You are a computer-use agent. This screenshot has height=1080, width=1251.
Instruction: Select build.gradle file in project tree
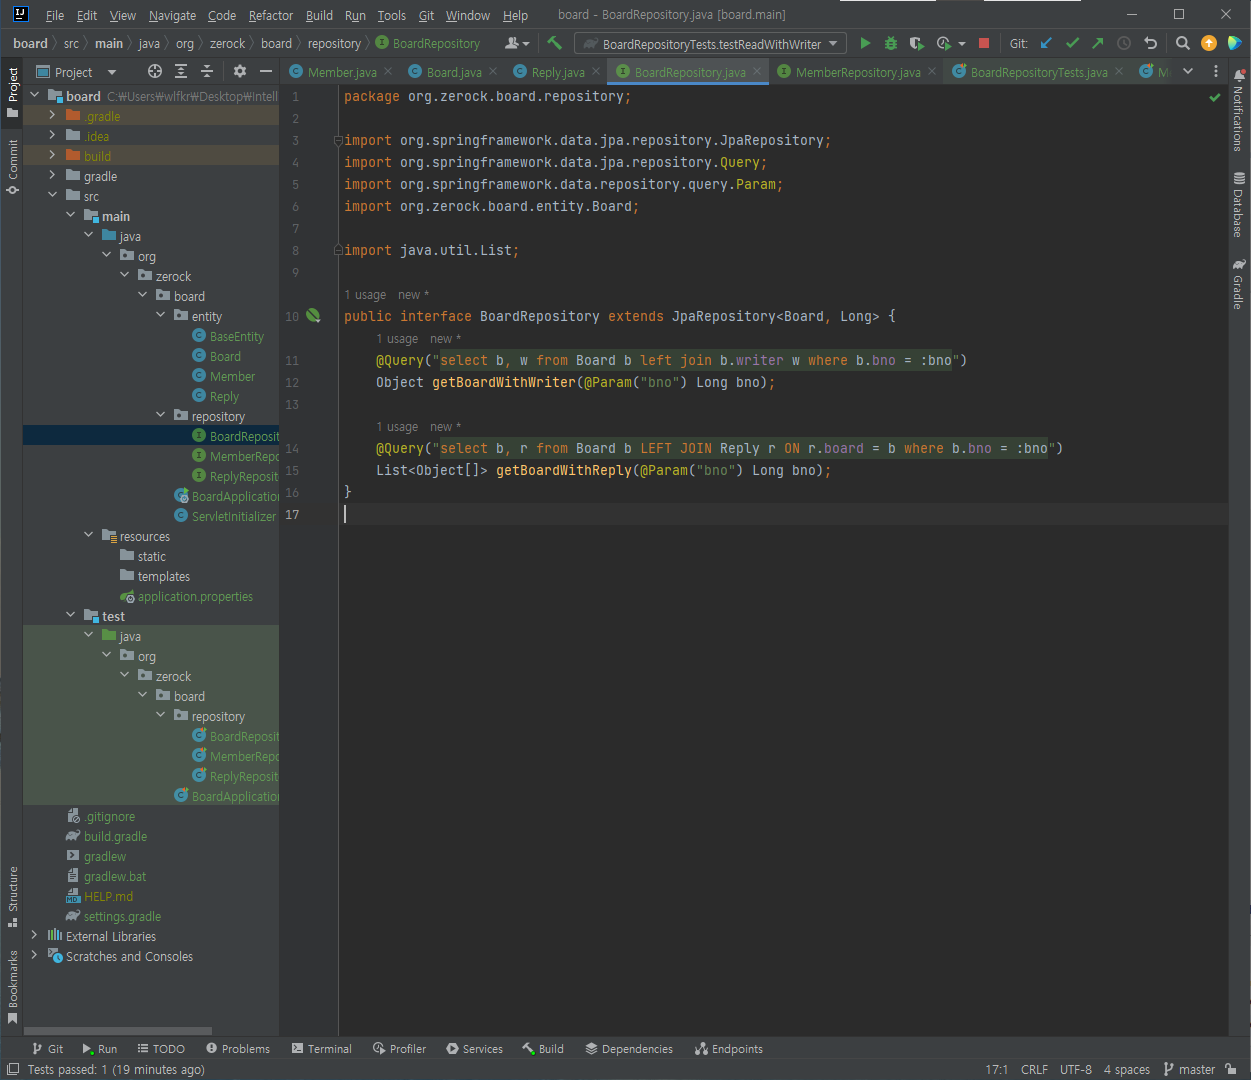click(x=106, y=837)
